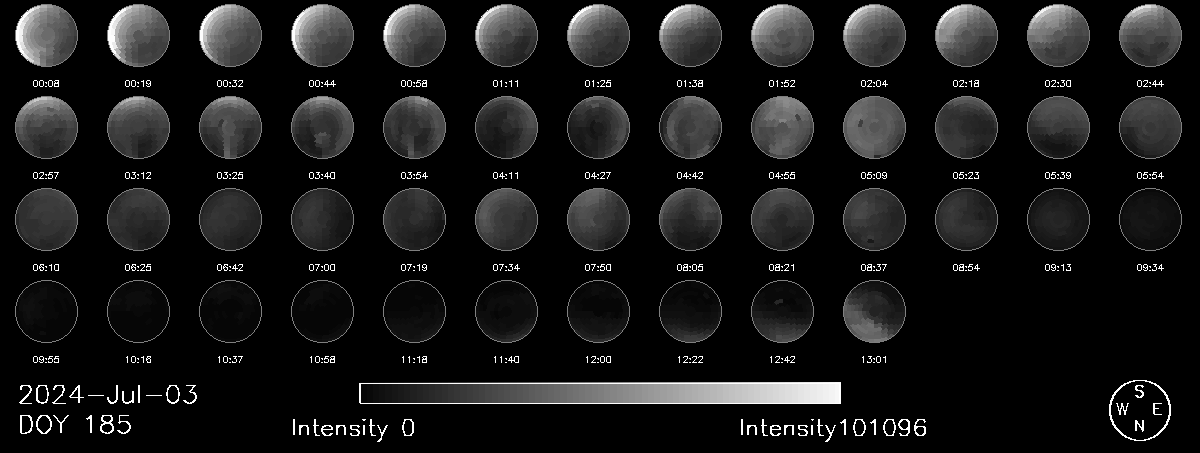Select the disk image labeled 00:08
Image resolution: width=1200 pixels, height=453 pixels.
(x=46, y=36)
